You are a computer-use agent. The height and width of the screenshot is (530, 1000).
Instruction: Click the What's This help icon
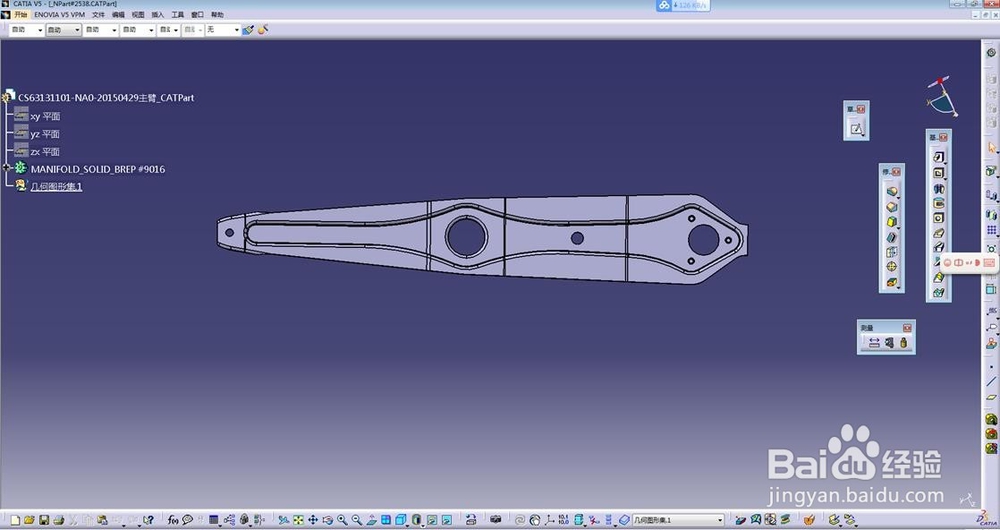coord(149,520)
